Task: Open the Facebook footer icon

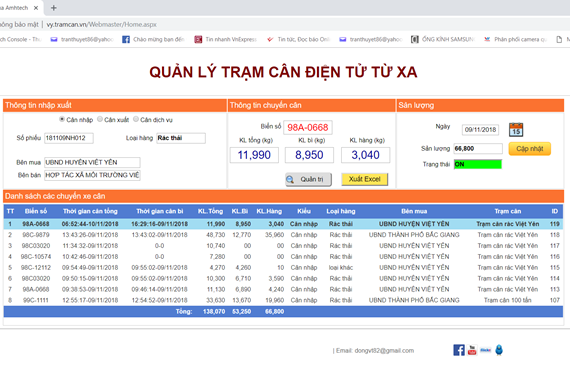Action: pyautogui.click(x=459, y=350)
